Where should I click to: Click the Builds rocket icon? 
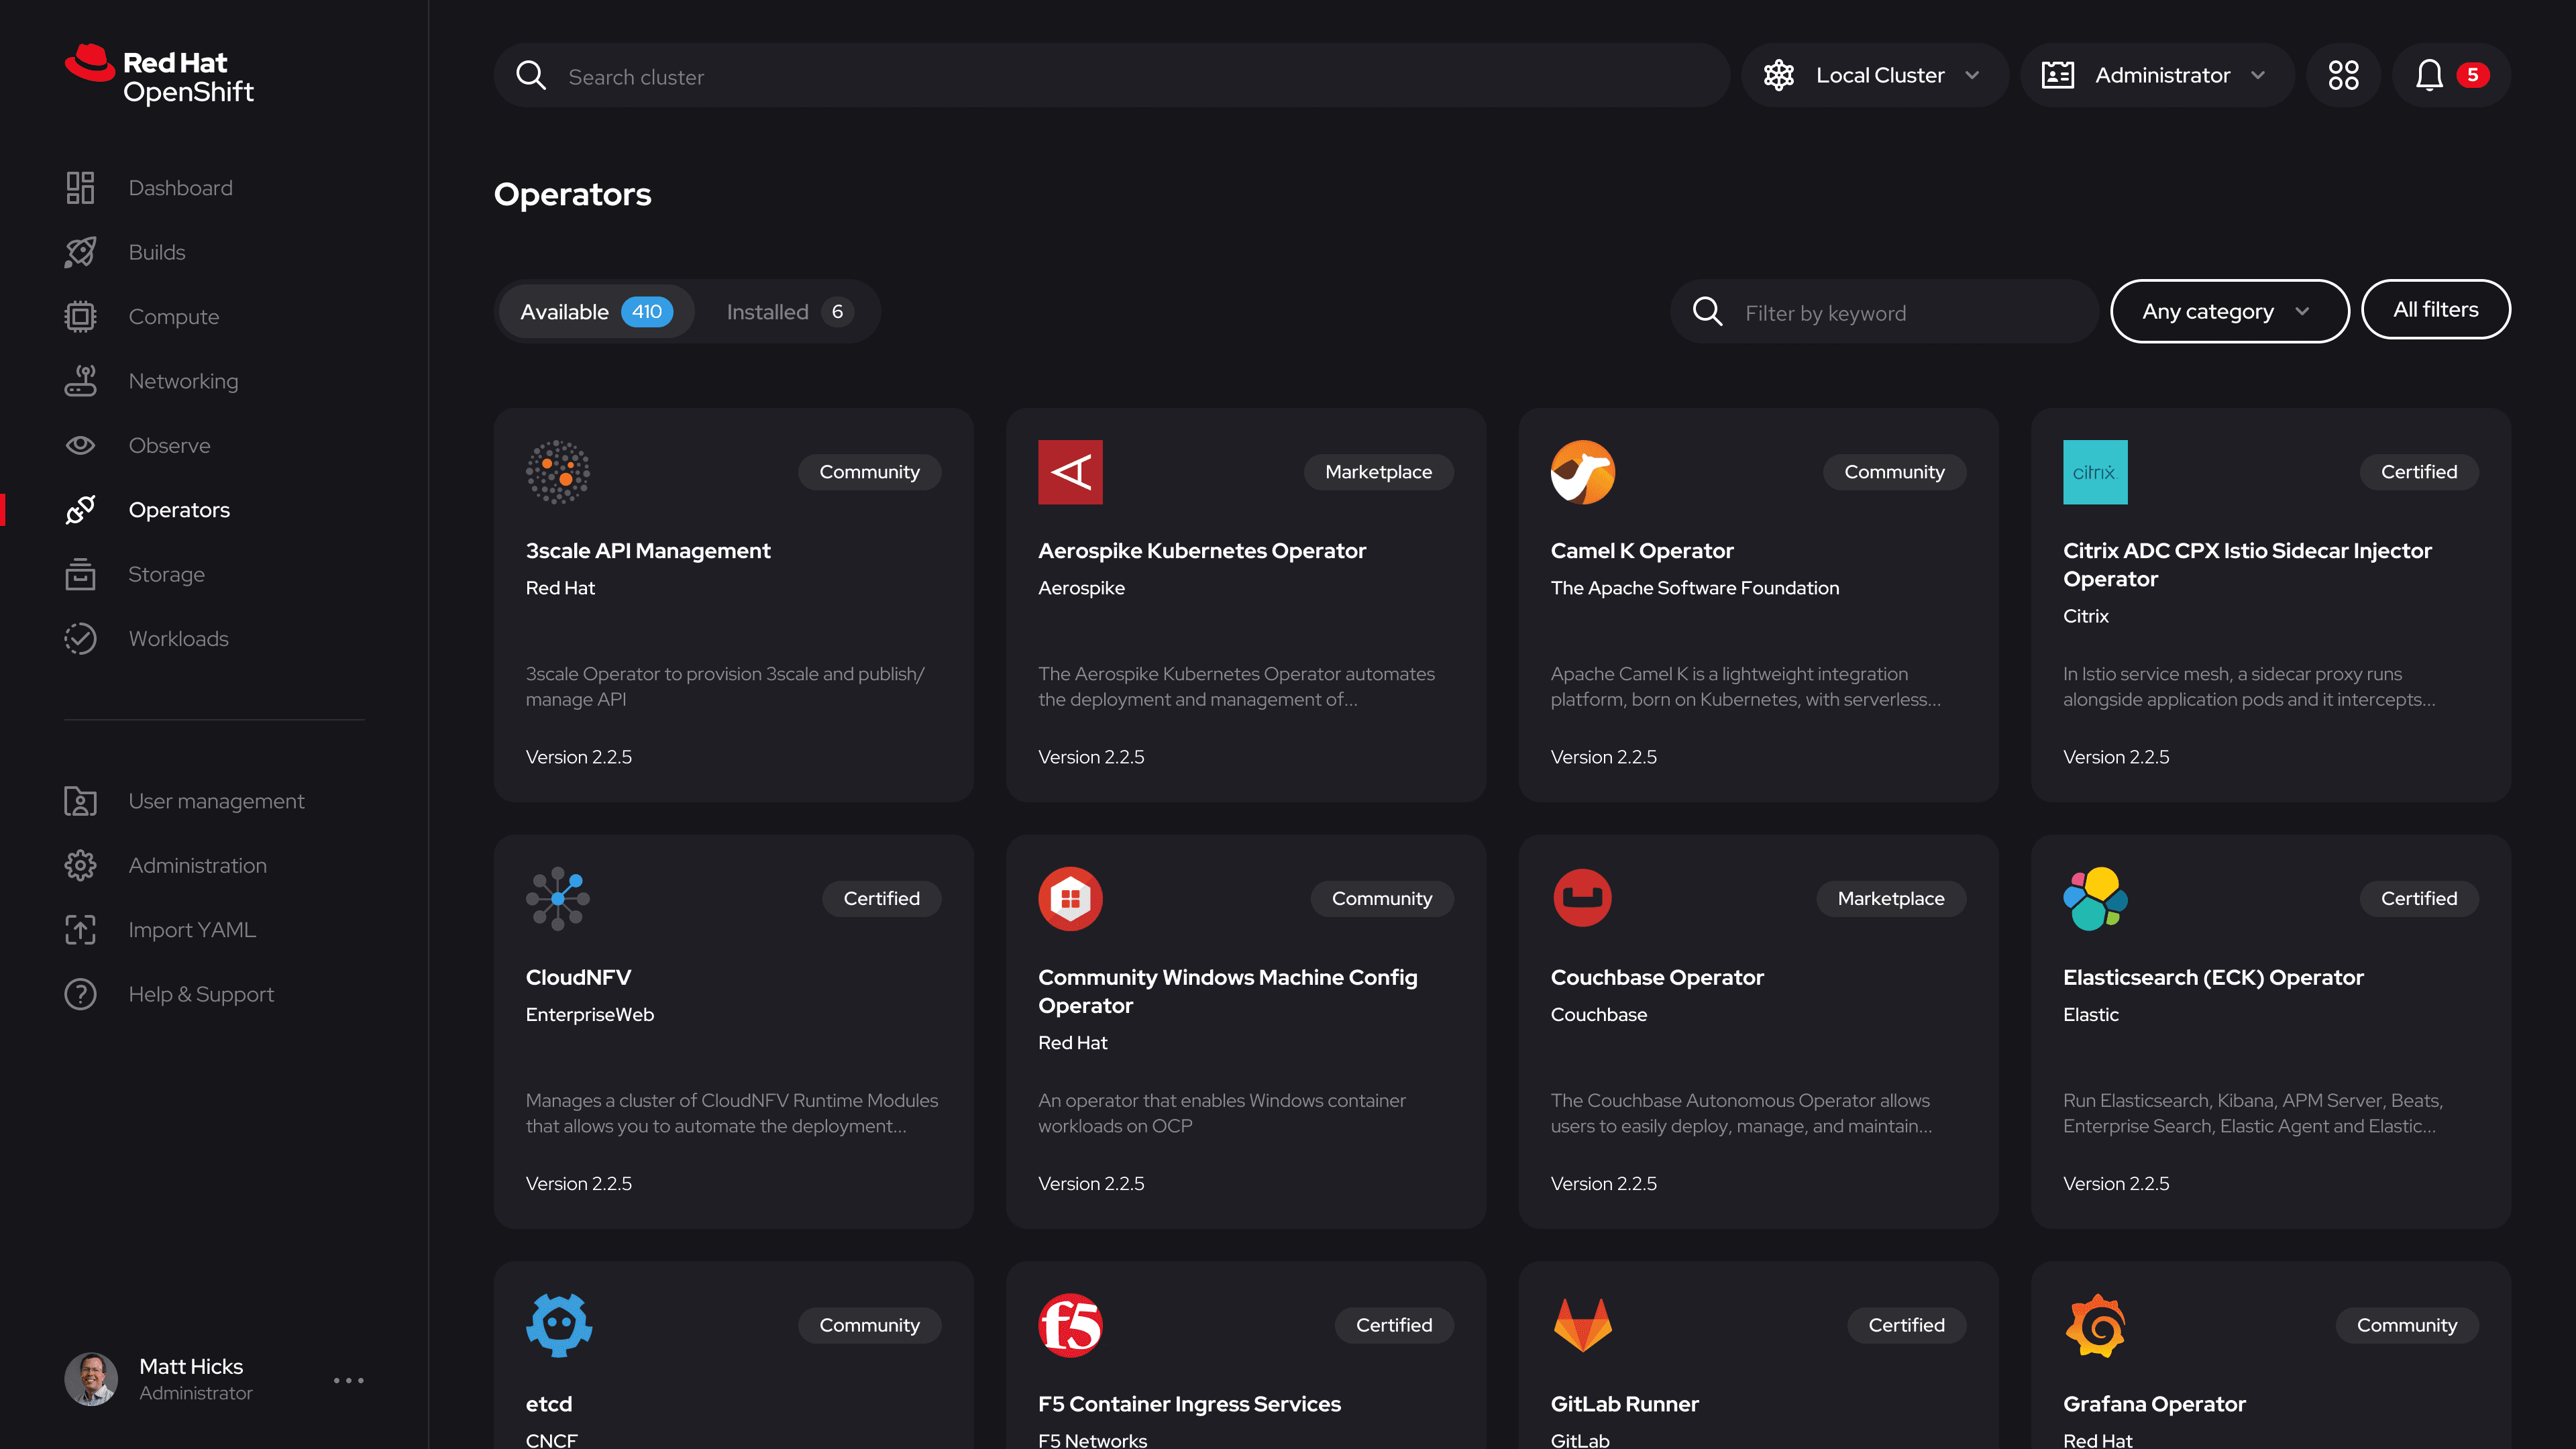[x=80, y=252]
